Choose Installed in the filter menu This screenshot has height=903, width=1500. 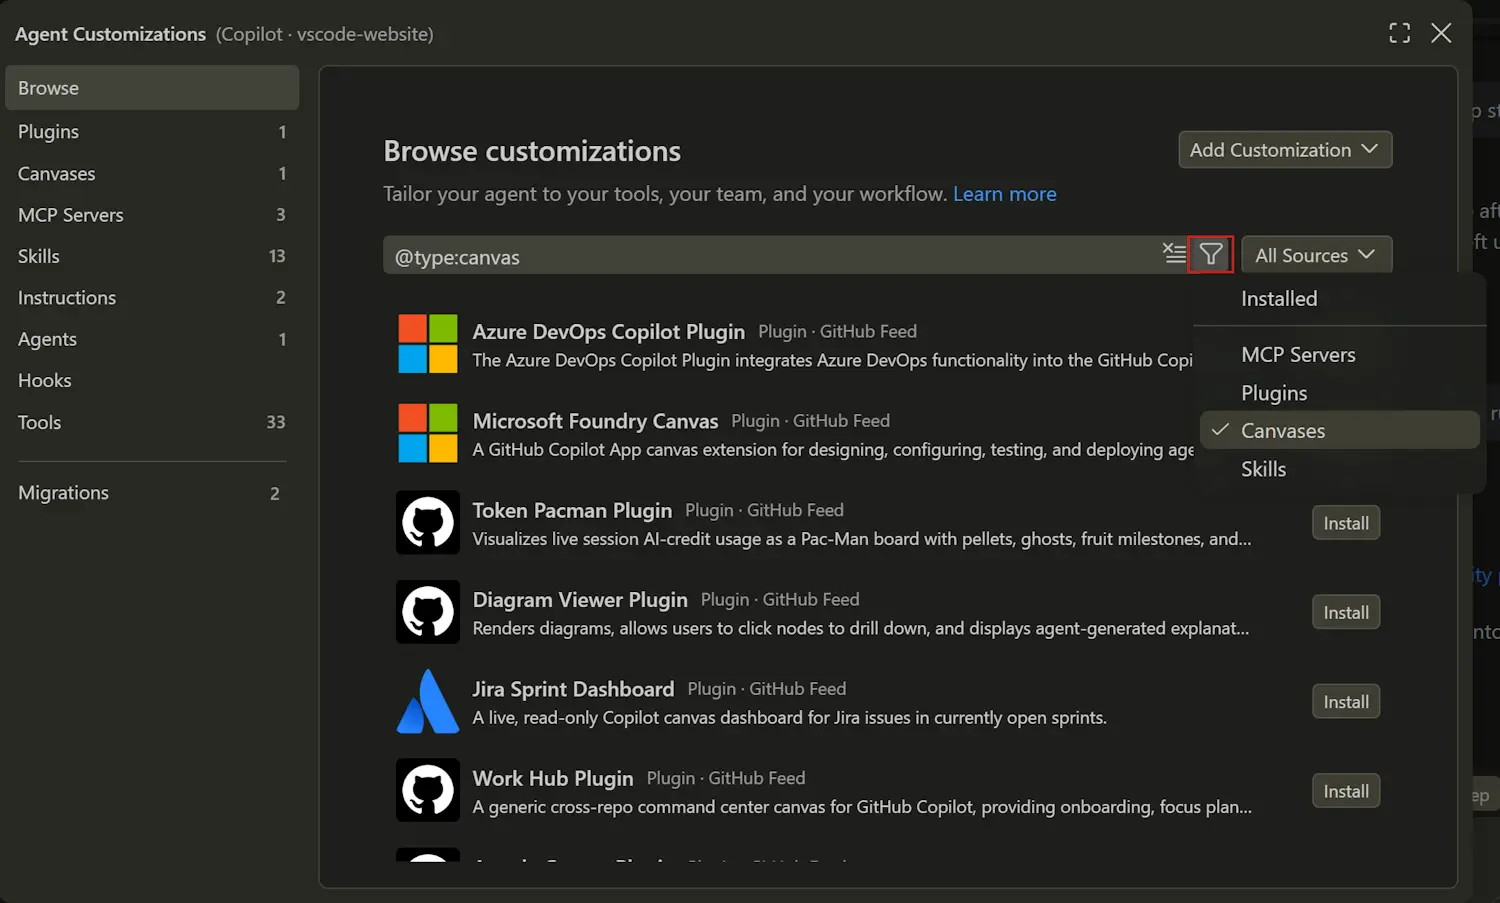pyautogui.click(x=1339, y=298)
